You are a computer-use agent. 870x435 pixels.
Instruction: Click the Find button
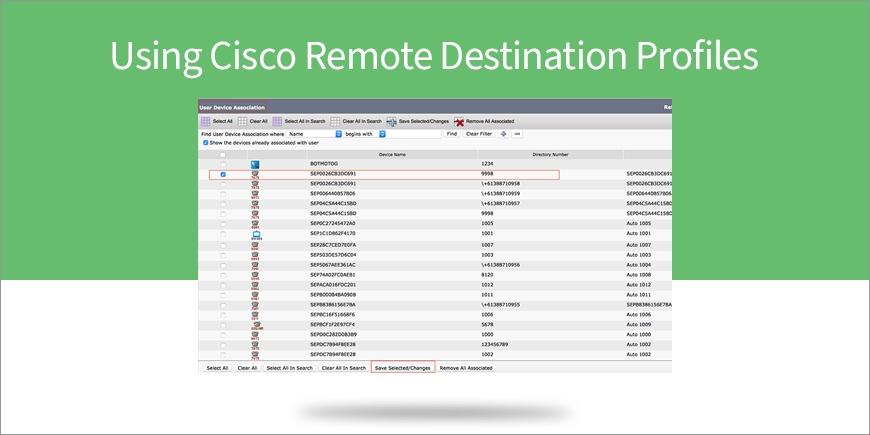click(452, 134)
